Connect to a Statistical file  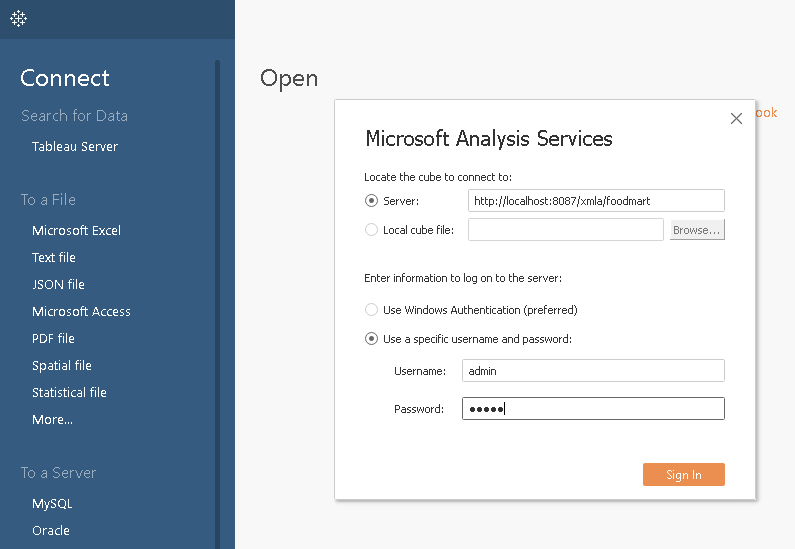coord(69,392)
